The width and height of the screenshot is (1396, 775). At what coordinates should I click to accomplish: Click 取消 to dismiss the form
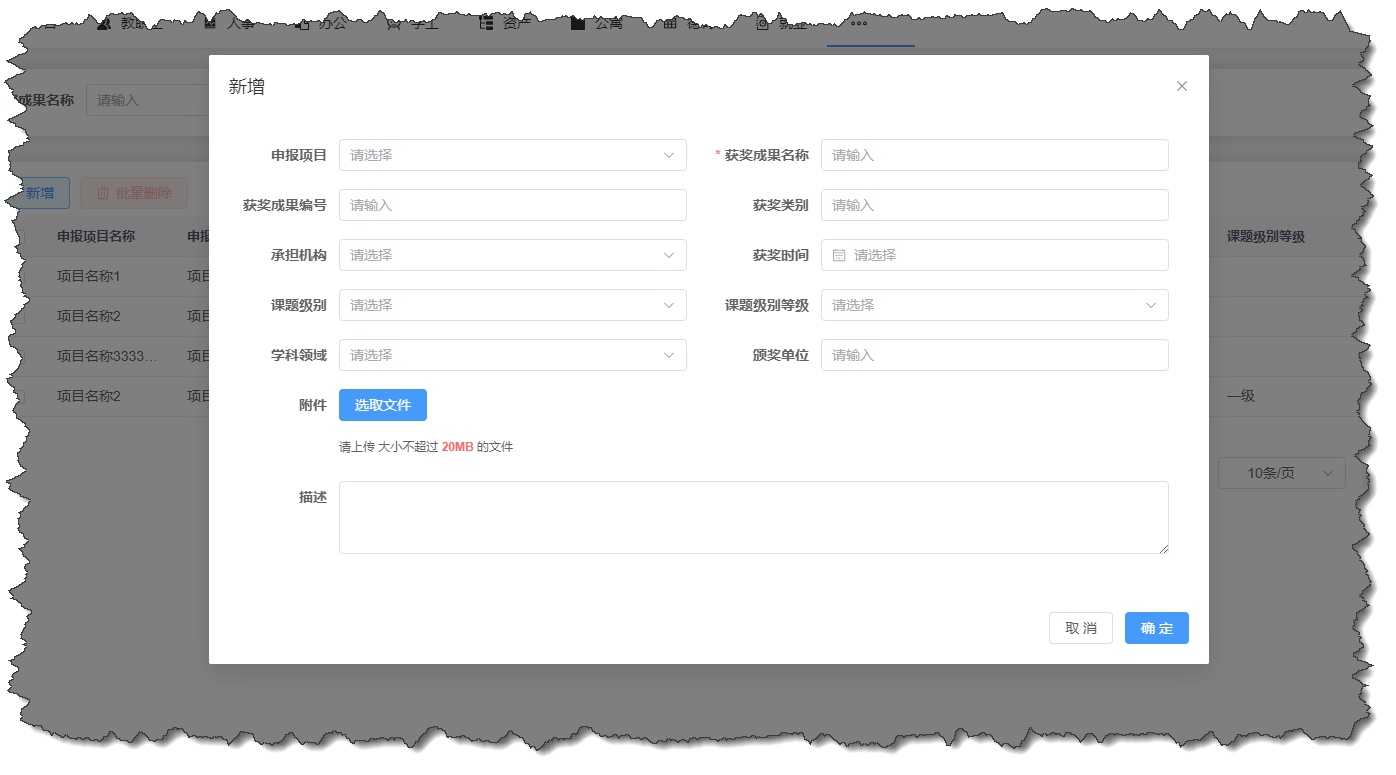coord(1081,628)
